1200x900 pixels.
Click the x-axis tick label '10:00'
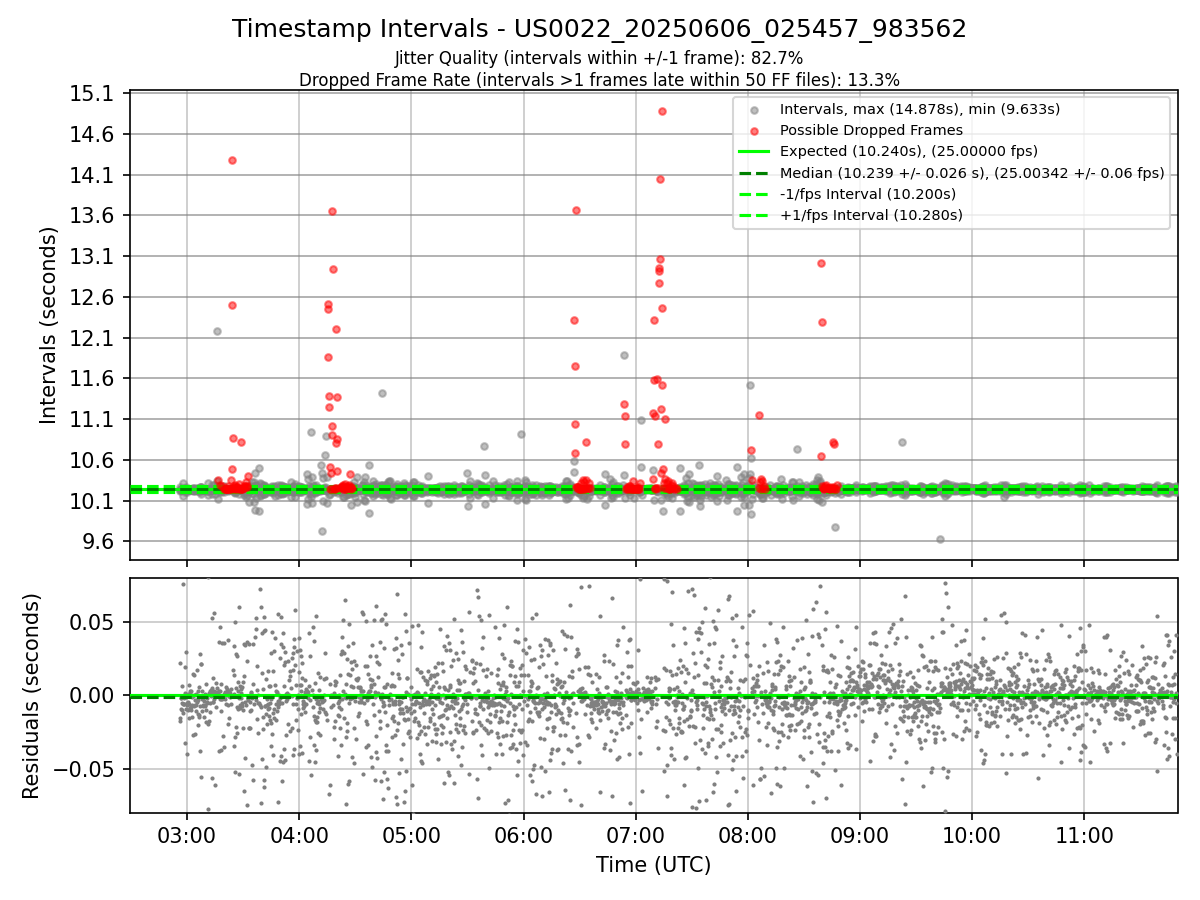tap(972, 834)
